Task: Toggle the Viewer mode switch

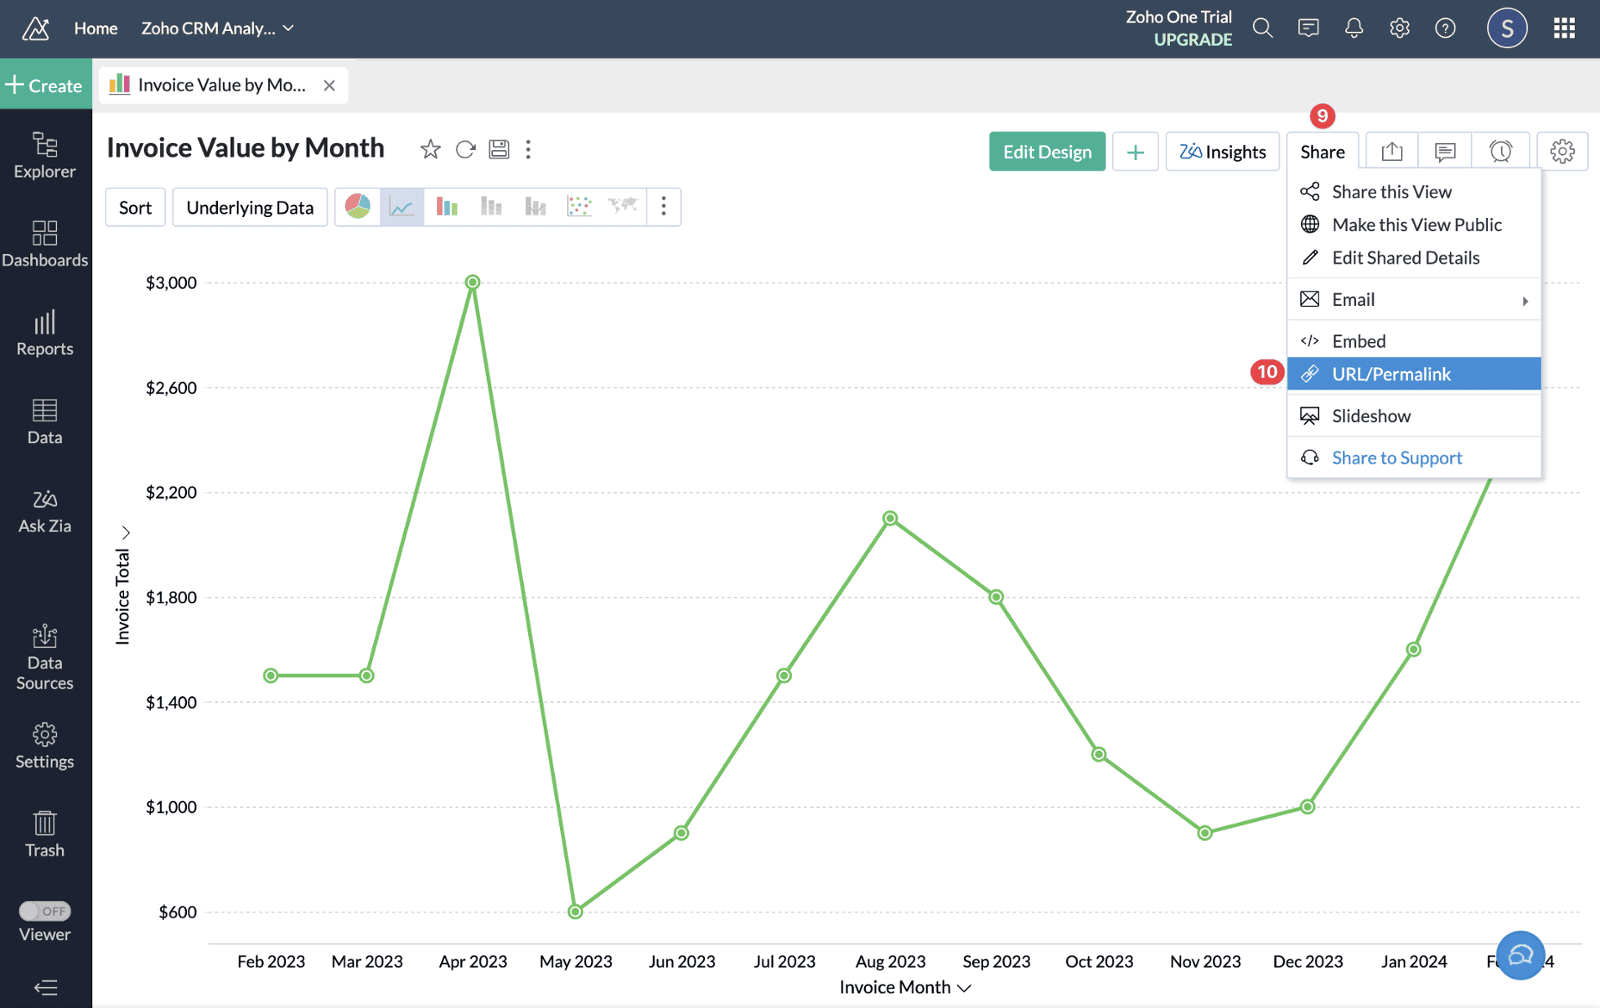Action: tap(45, 911)
